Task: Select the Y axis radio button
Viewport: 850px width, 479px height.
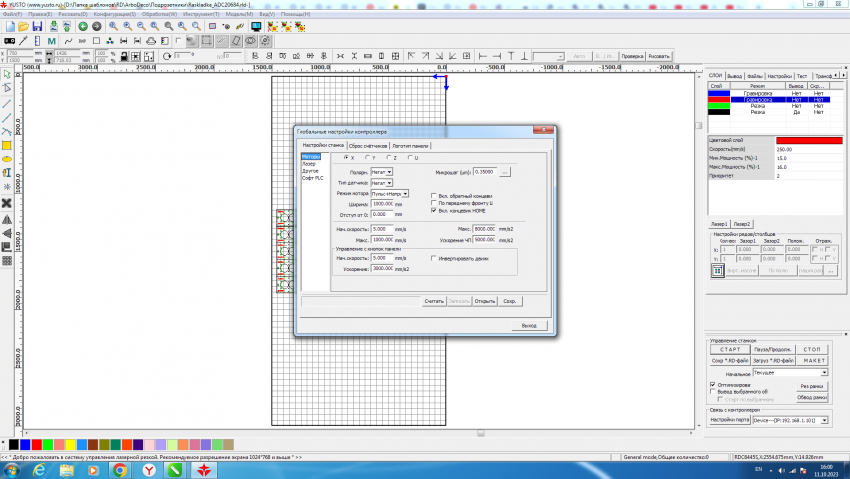Action: (367, 158)
